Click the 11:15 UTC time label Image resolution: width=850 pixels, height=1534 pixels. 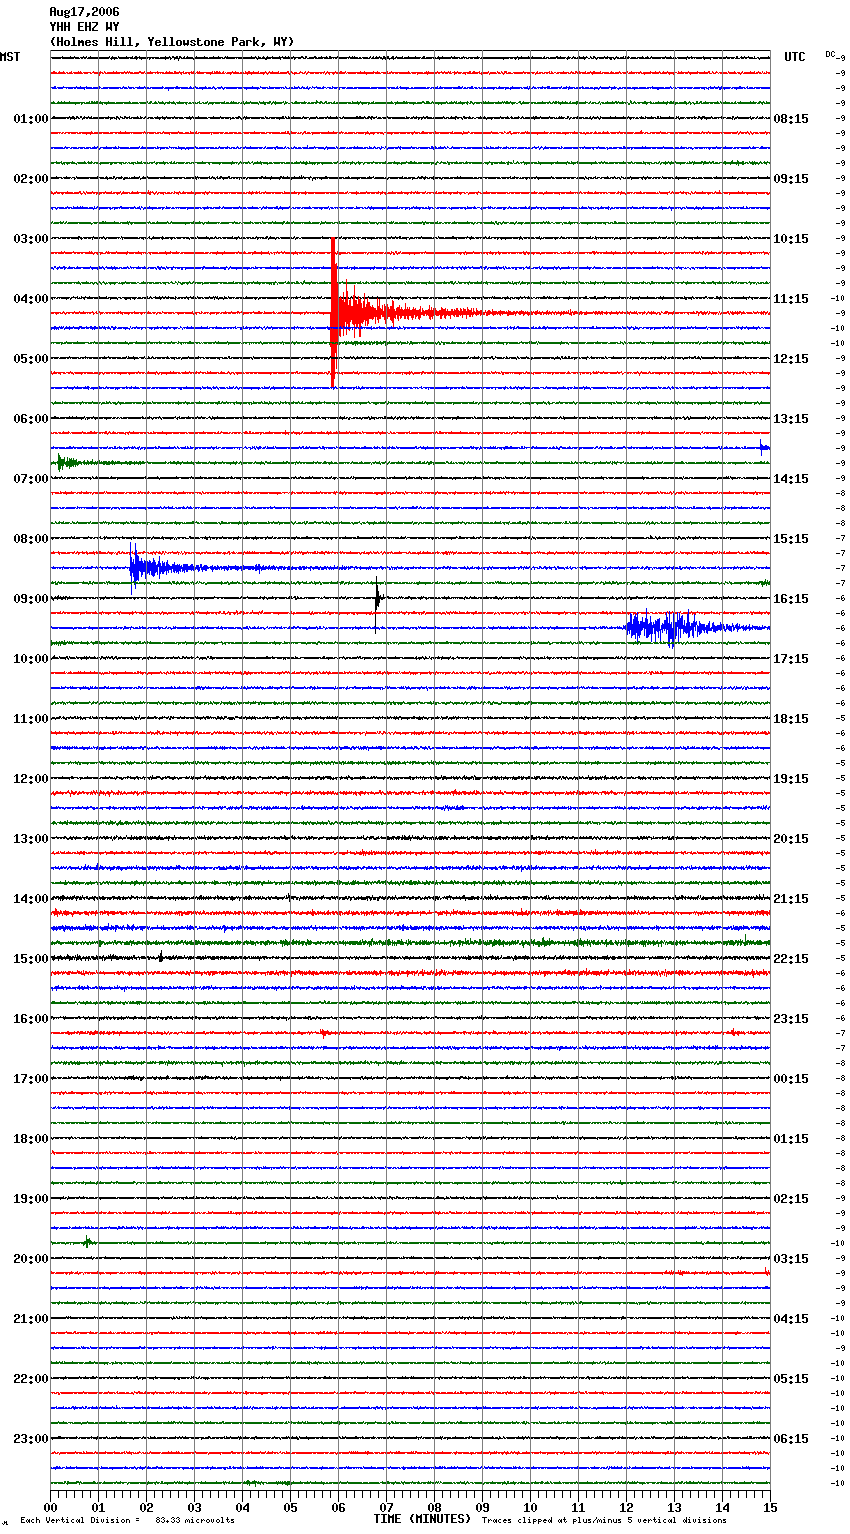[x=791, y=299]
